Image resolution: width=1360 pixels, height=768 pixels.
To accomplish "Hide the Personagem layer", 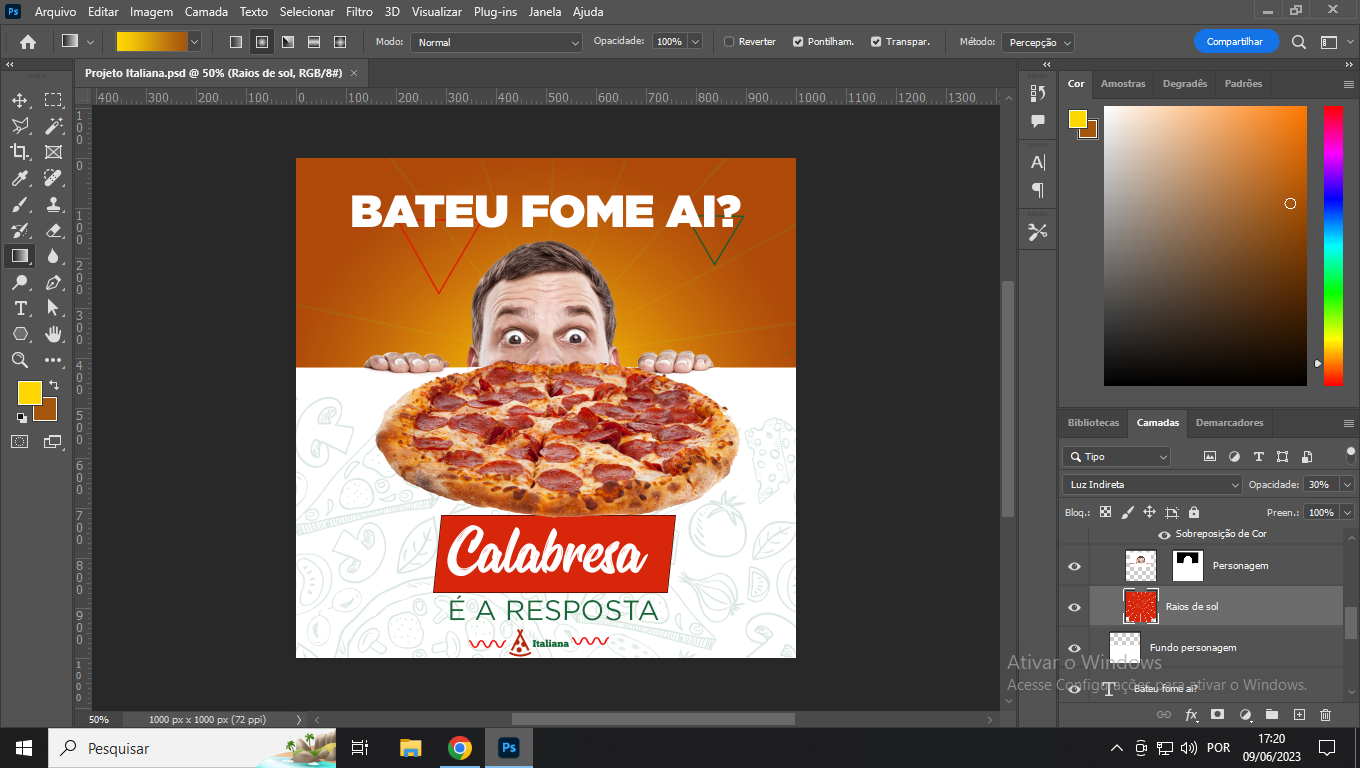I will 1074,566.
